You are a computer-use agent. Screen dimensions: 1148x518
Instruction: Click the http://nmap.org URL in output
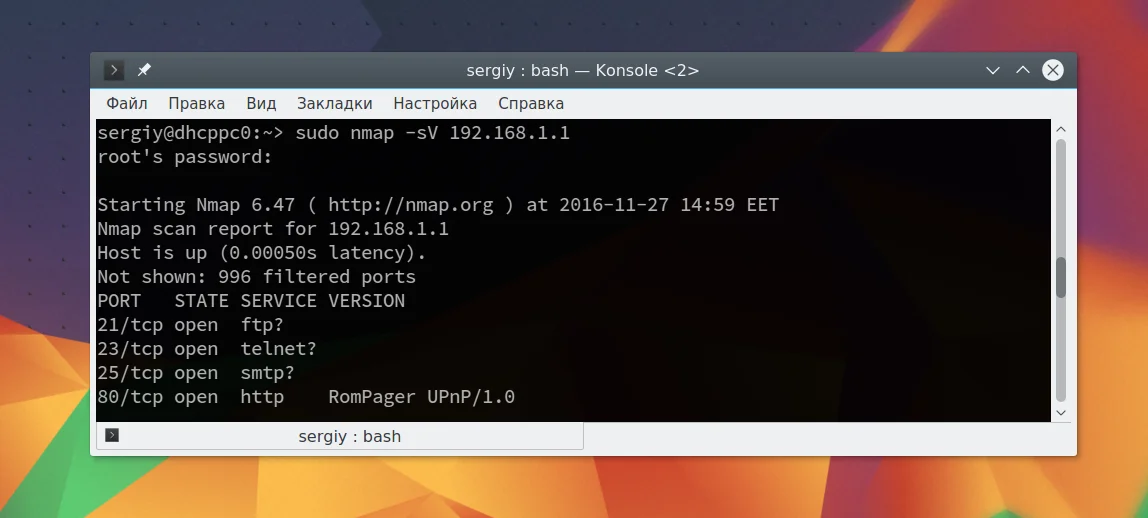pyautogui.click(x=411, y=205)
